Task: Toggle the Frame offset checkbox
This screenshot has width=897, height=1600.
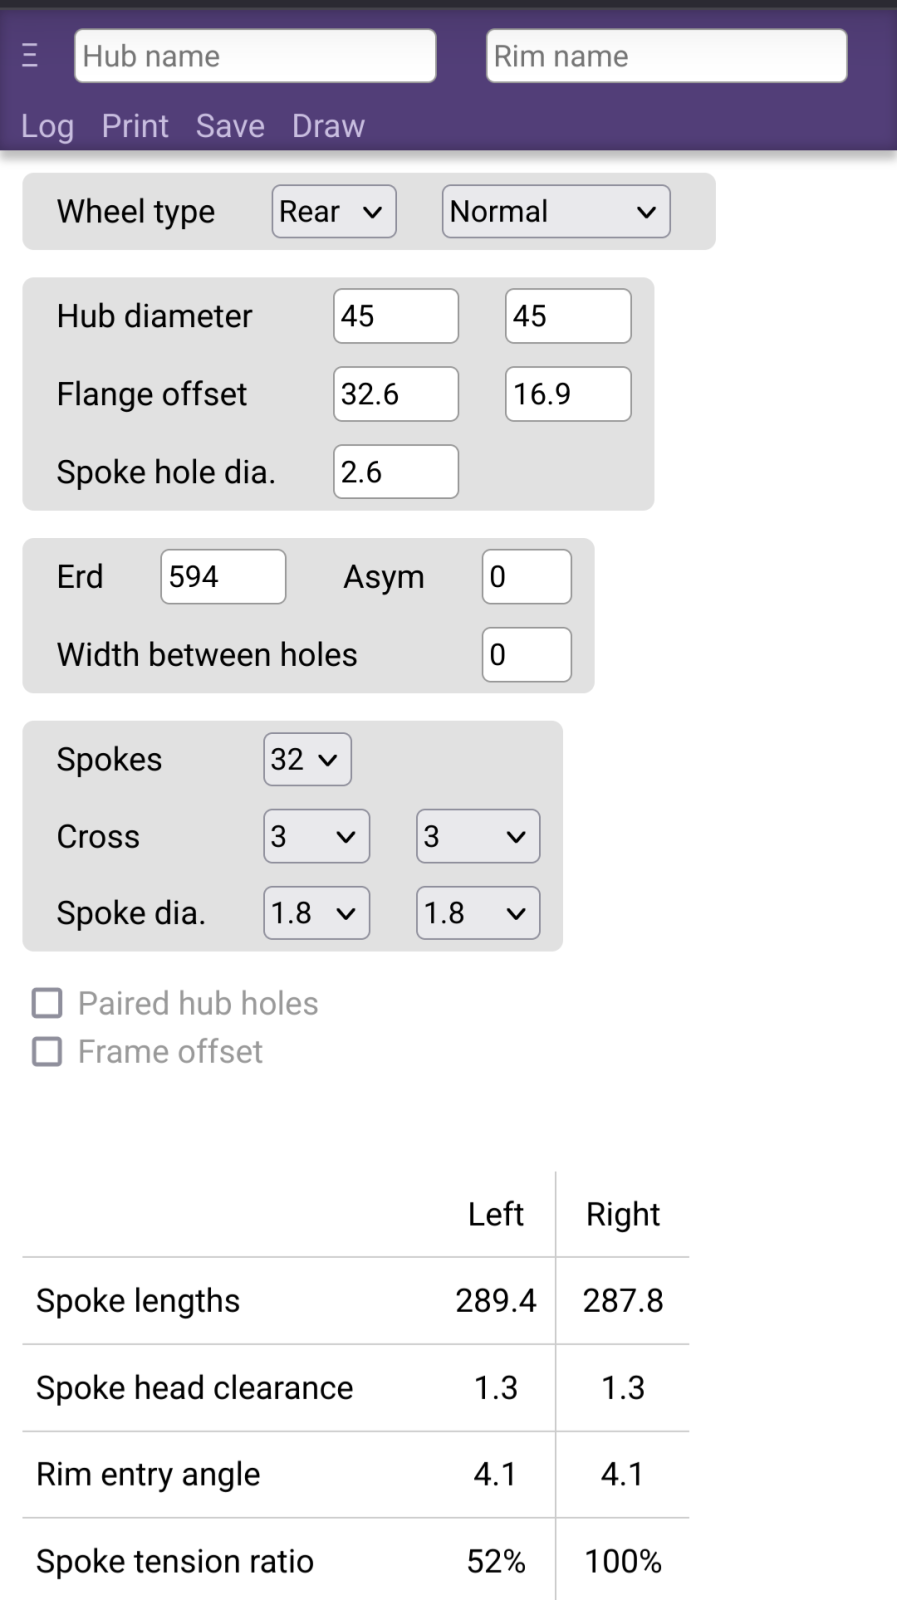Action: pyautogui.click(x=47, y=1051)
